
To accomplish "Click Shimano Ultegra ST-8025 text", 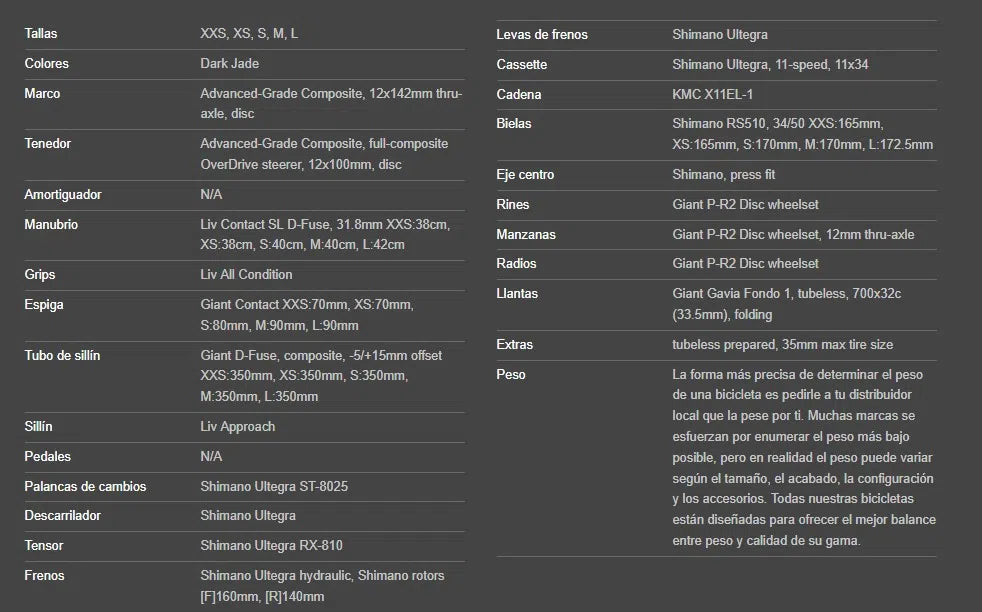I will point(274,487).
